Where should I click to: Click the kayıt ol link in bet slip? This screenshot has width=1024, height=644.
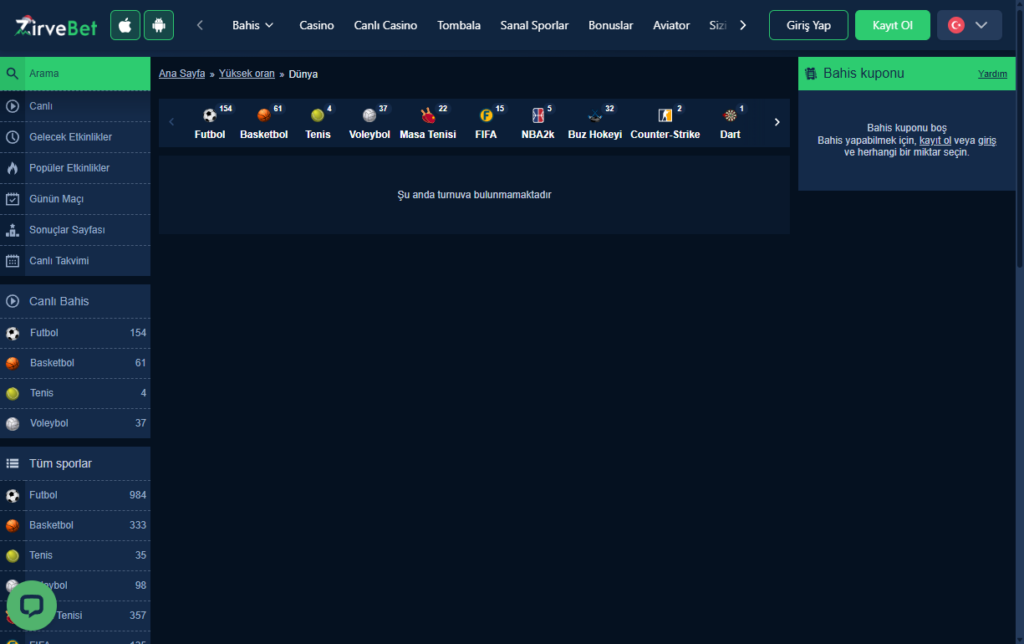coord(935,140)
